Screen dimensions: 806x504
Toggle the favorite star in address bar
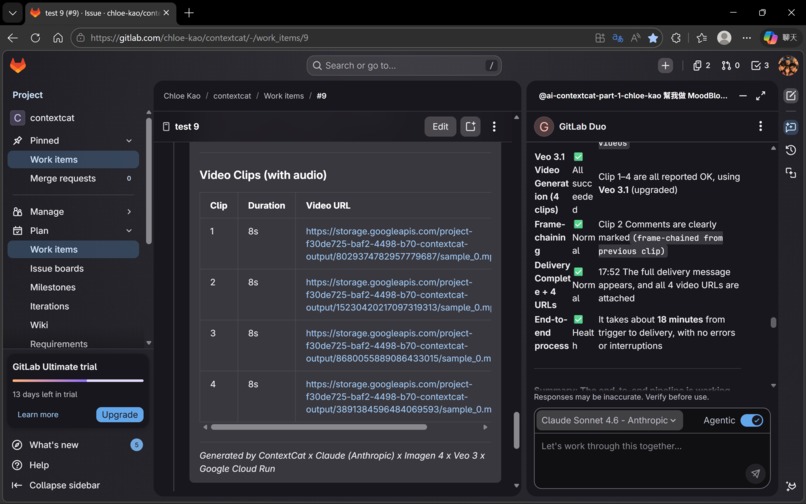[653, 38]
